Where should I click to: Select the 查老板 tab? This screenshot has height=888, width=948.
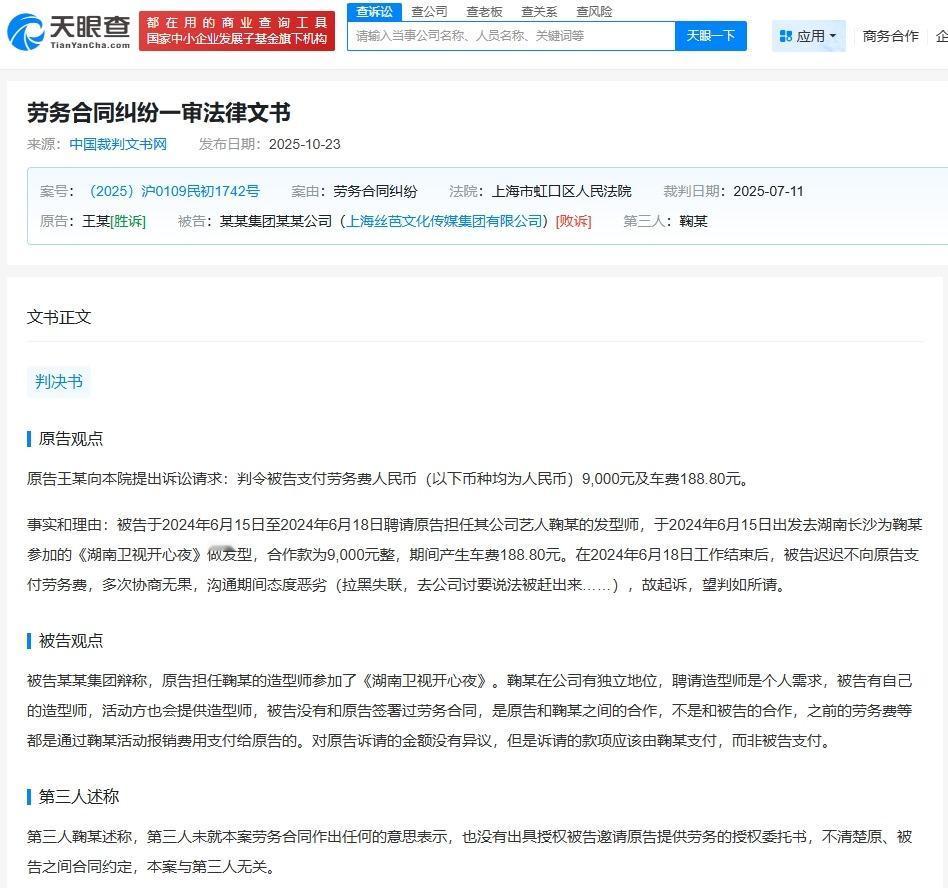tap(483, 11)
